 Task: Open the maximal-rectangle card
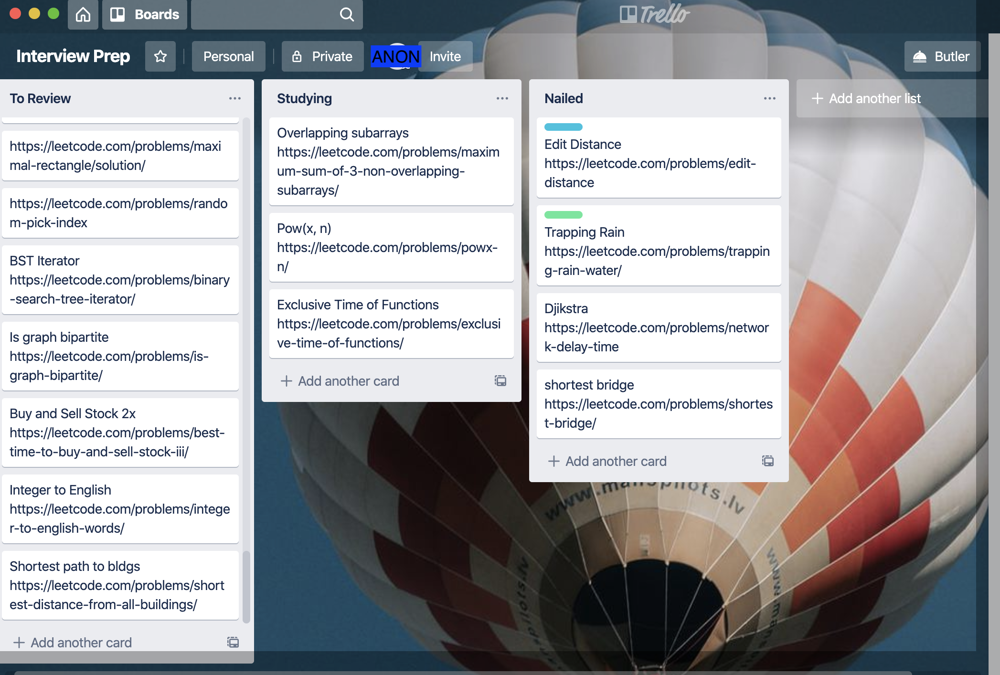[x=121, y=156]
